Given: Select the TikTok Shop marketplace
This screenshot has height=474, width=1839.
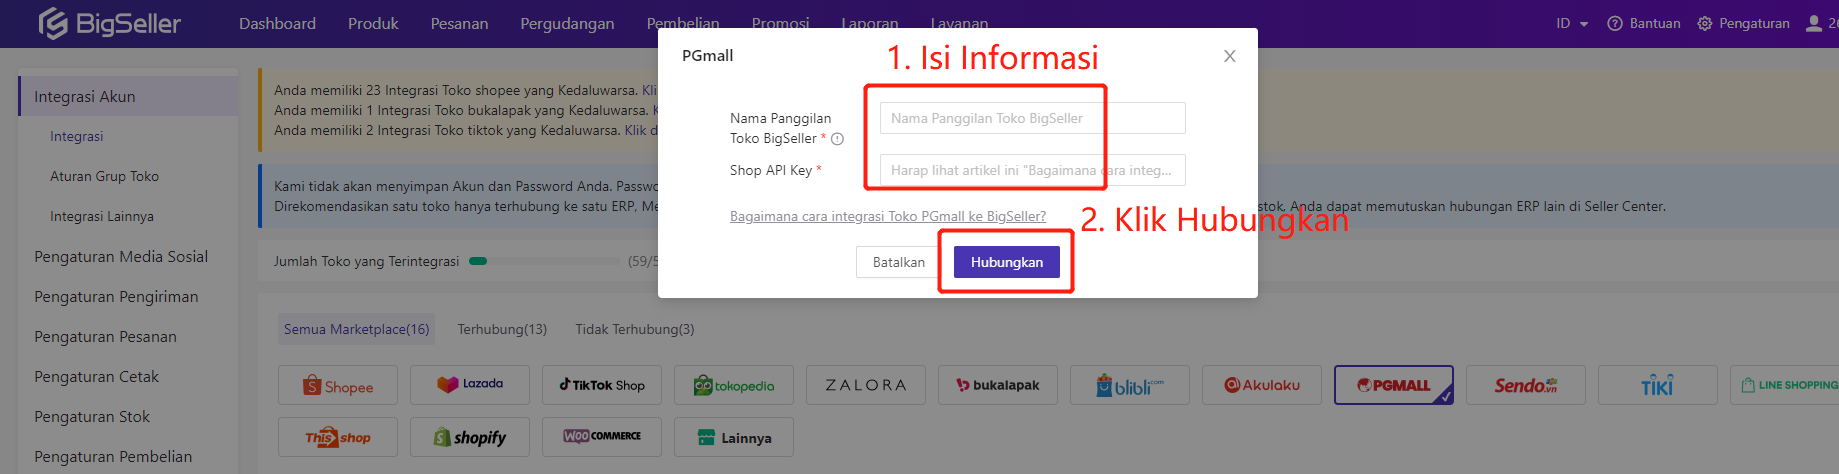Looking at the screenshot, I should (x=602, y=385).
